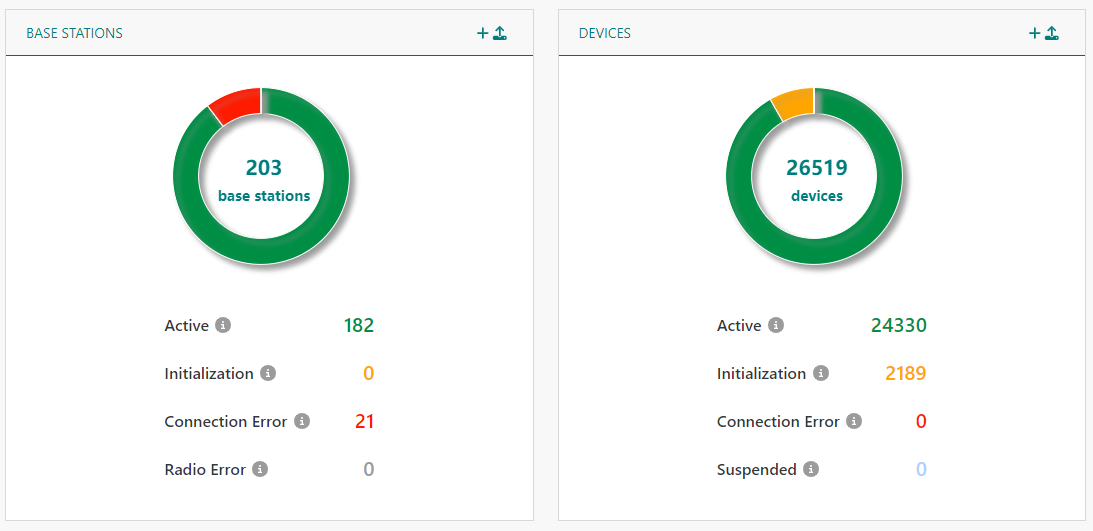Show info for base stations Initialization status
1093x531 pixels.
point(268,373)
